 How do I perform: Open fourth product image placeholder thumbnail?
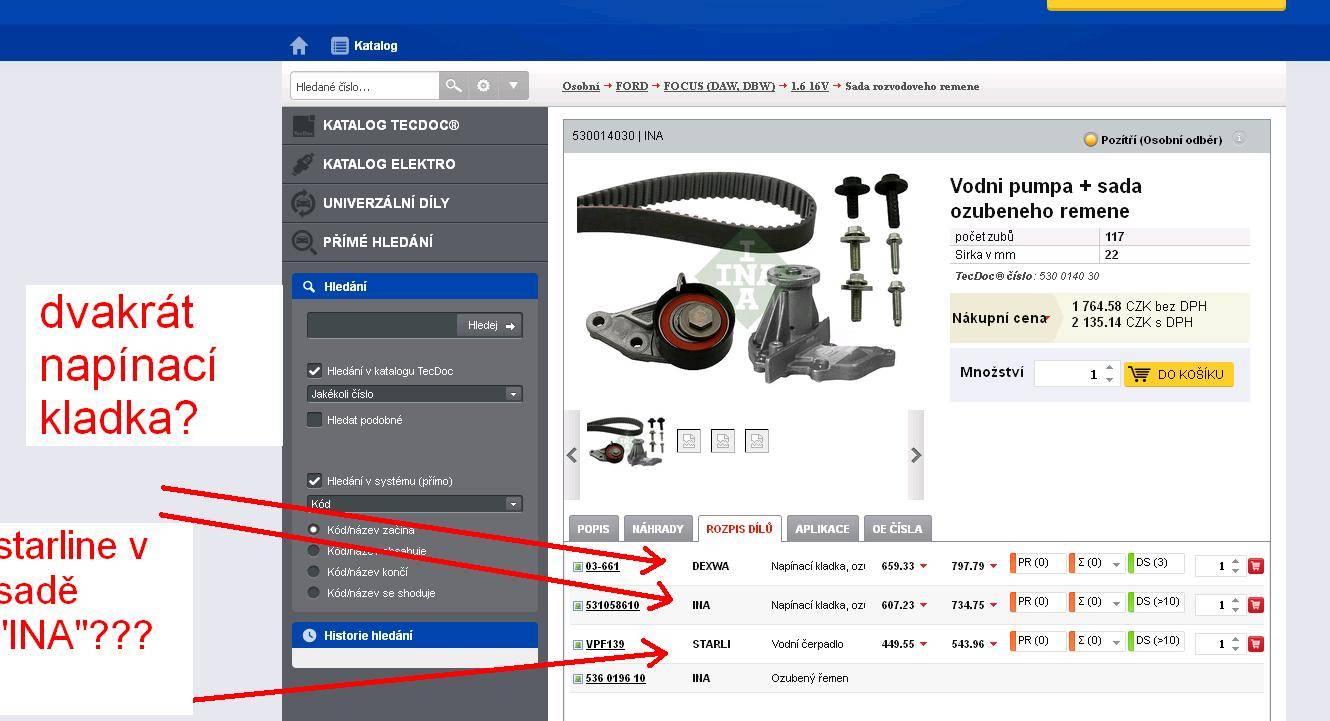point(757,441)
